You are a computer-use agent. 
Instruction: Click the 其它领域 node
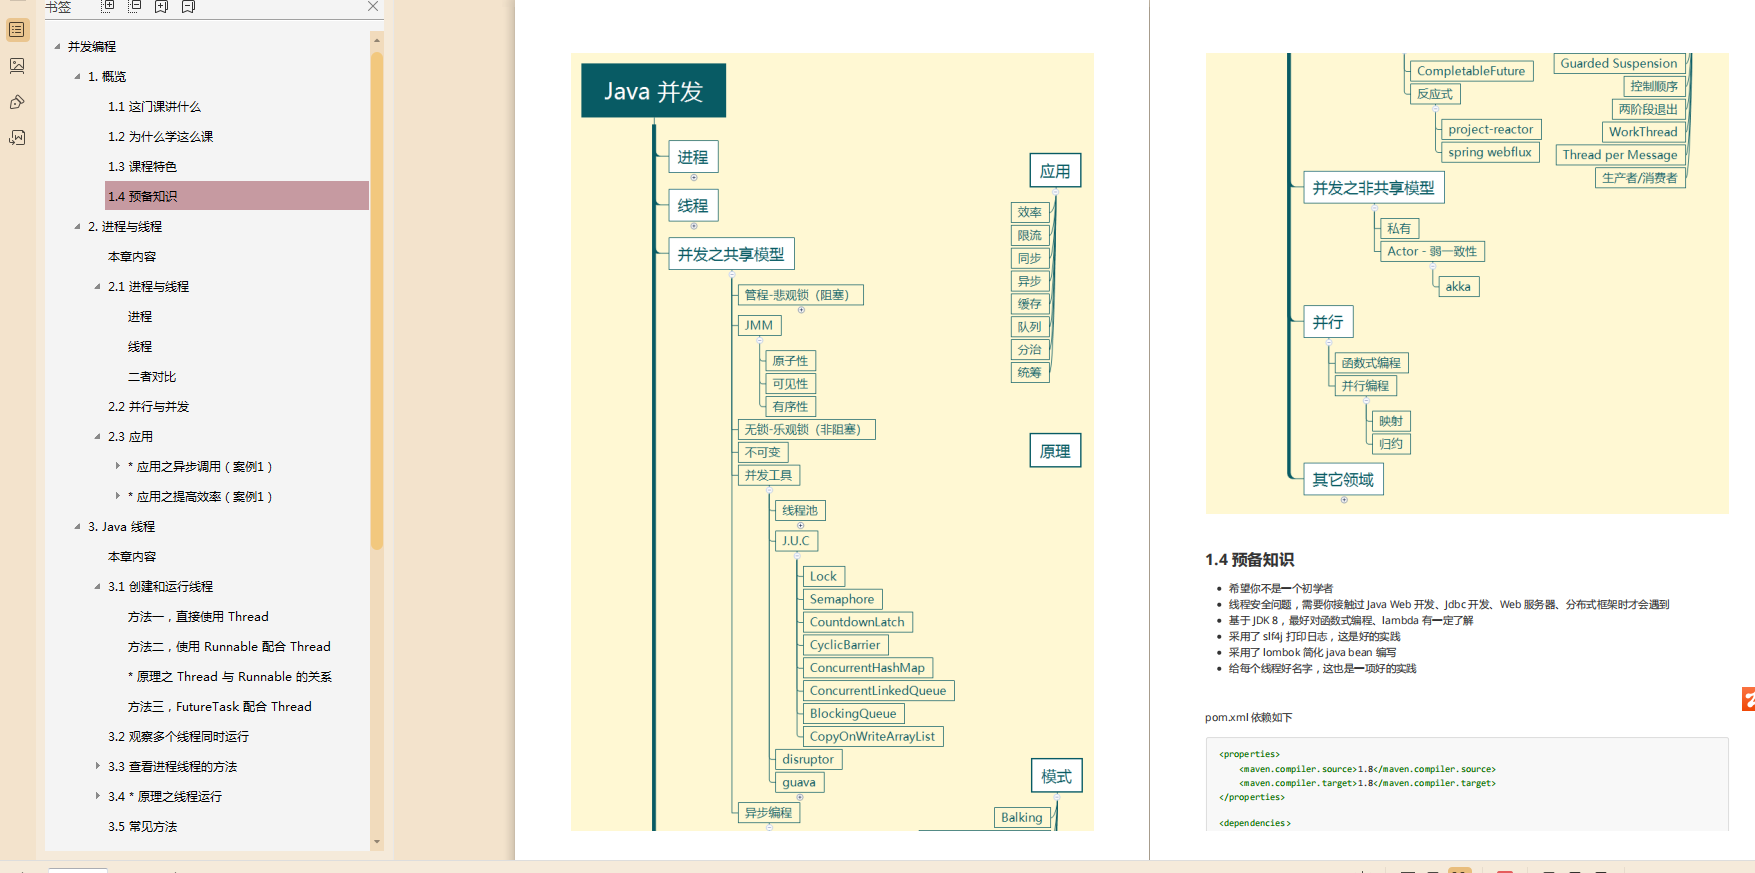pos(1343,480)
